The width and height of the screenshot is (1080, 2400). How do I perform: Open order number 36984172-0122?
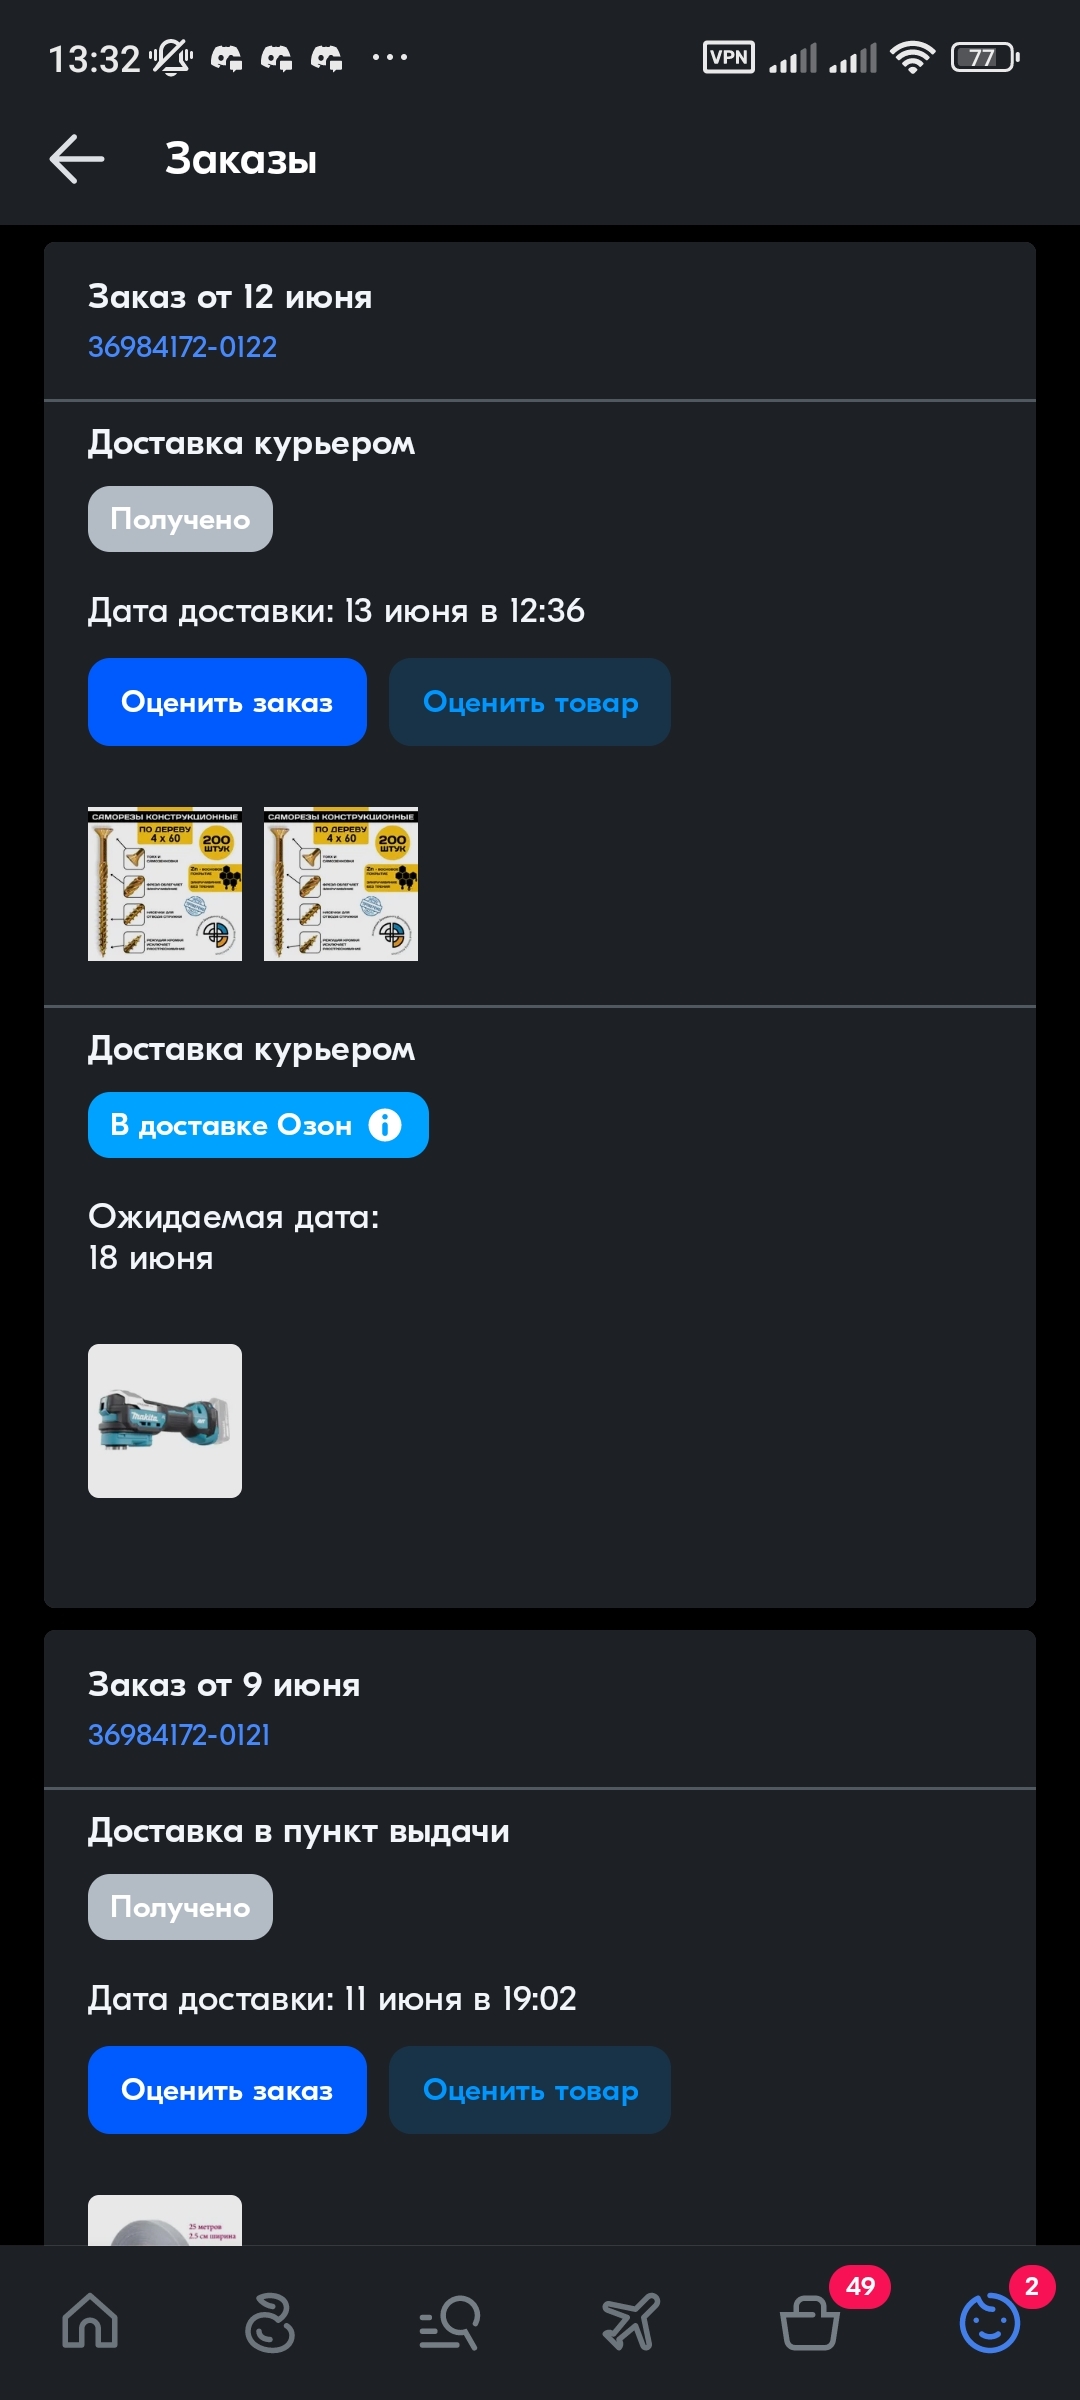[x=182, y=347]
